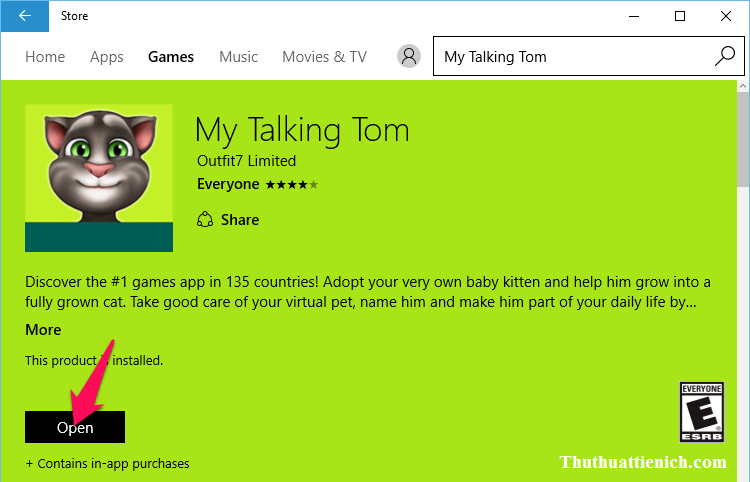750x482 pixels.
Task: Expand the description with More
Action: click(43, 330)
